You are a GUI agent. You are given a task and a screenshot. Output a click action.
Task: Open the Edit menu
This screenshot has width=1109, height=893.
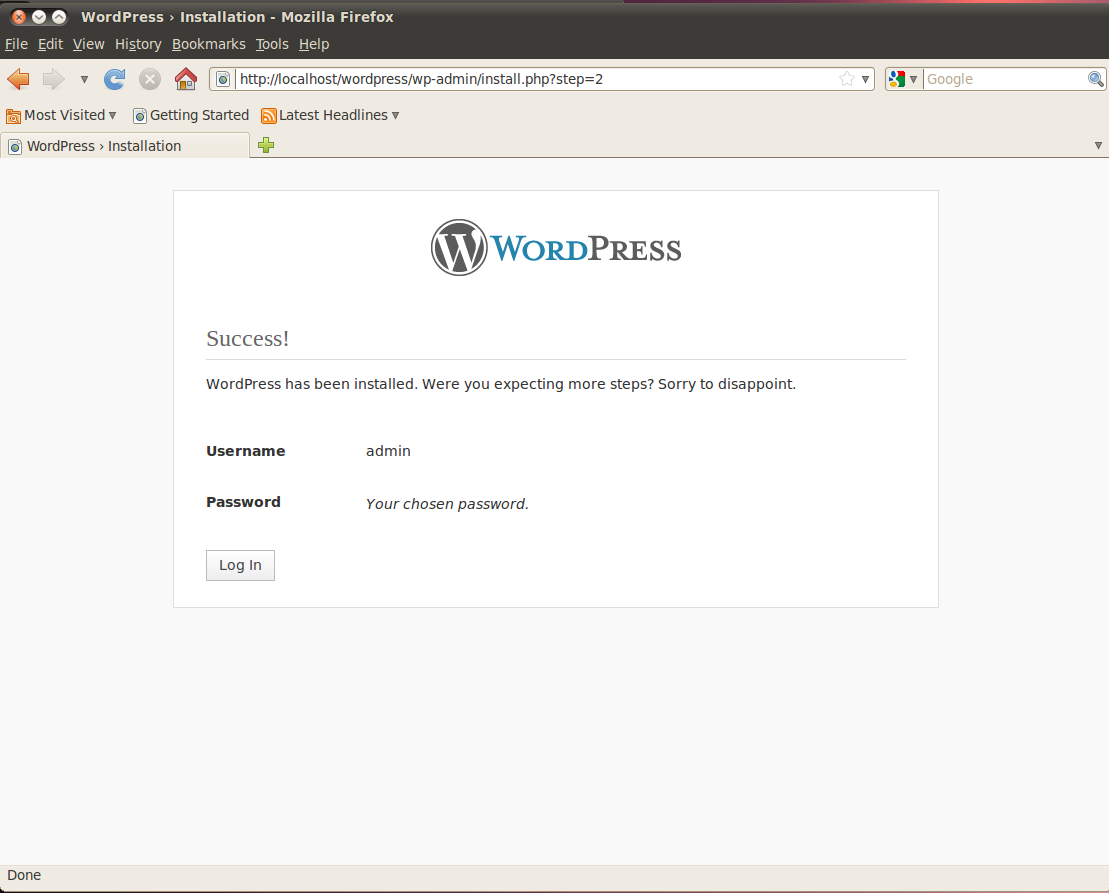click(50, 44)
